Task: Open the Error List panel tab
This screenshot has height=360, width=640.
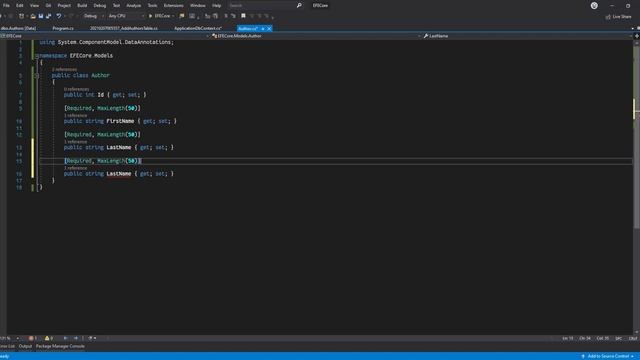Action: (x=7, y=346)
